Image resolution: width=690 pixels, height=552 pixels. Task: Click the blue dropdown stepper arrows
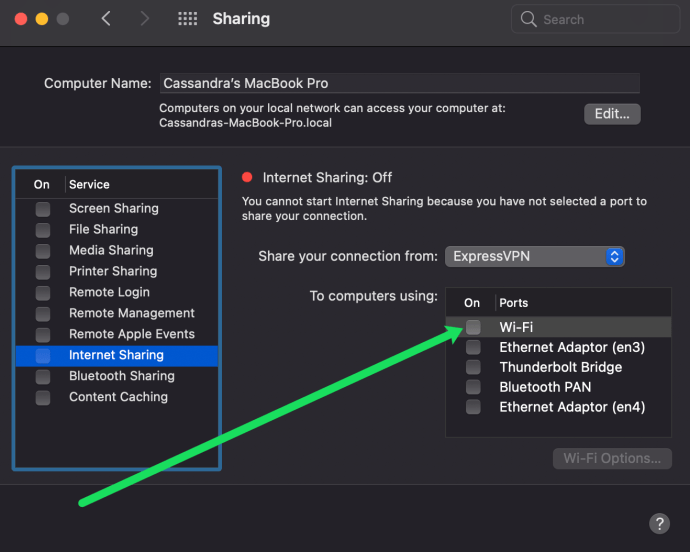(x=615, y=256)
